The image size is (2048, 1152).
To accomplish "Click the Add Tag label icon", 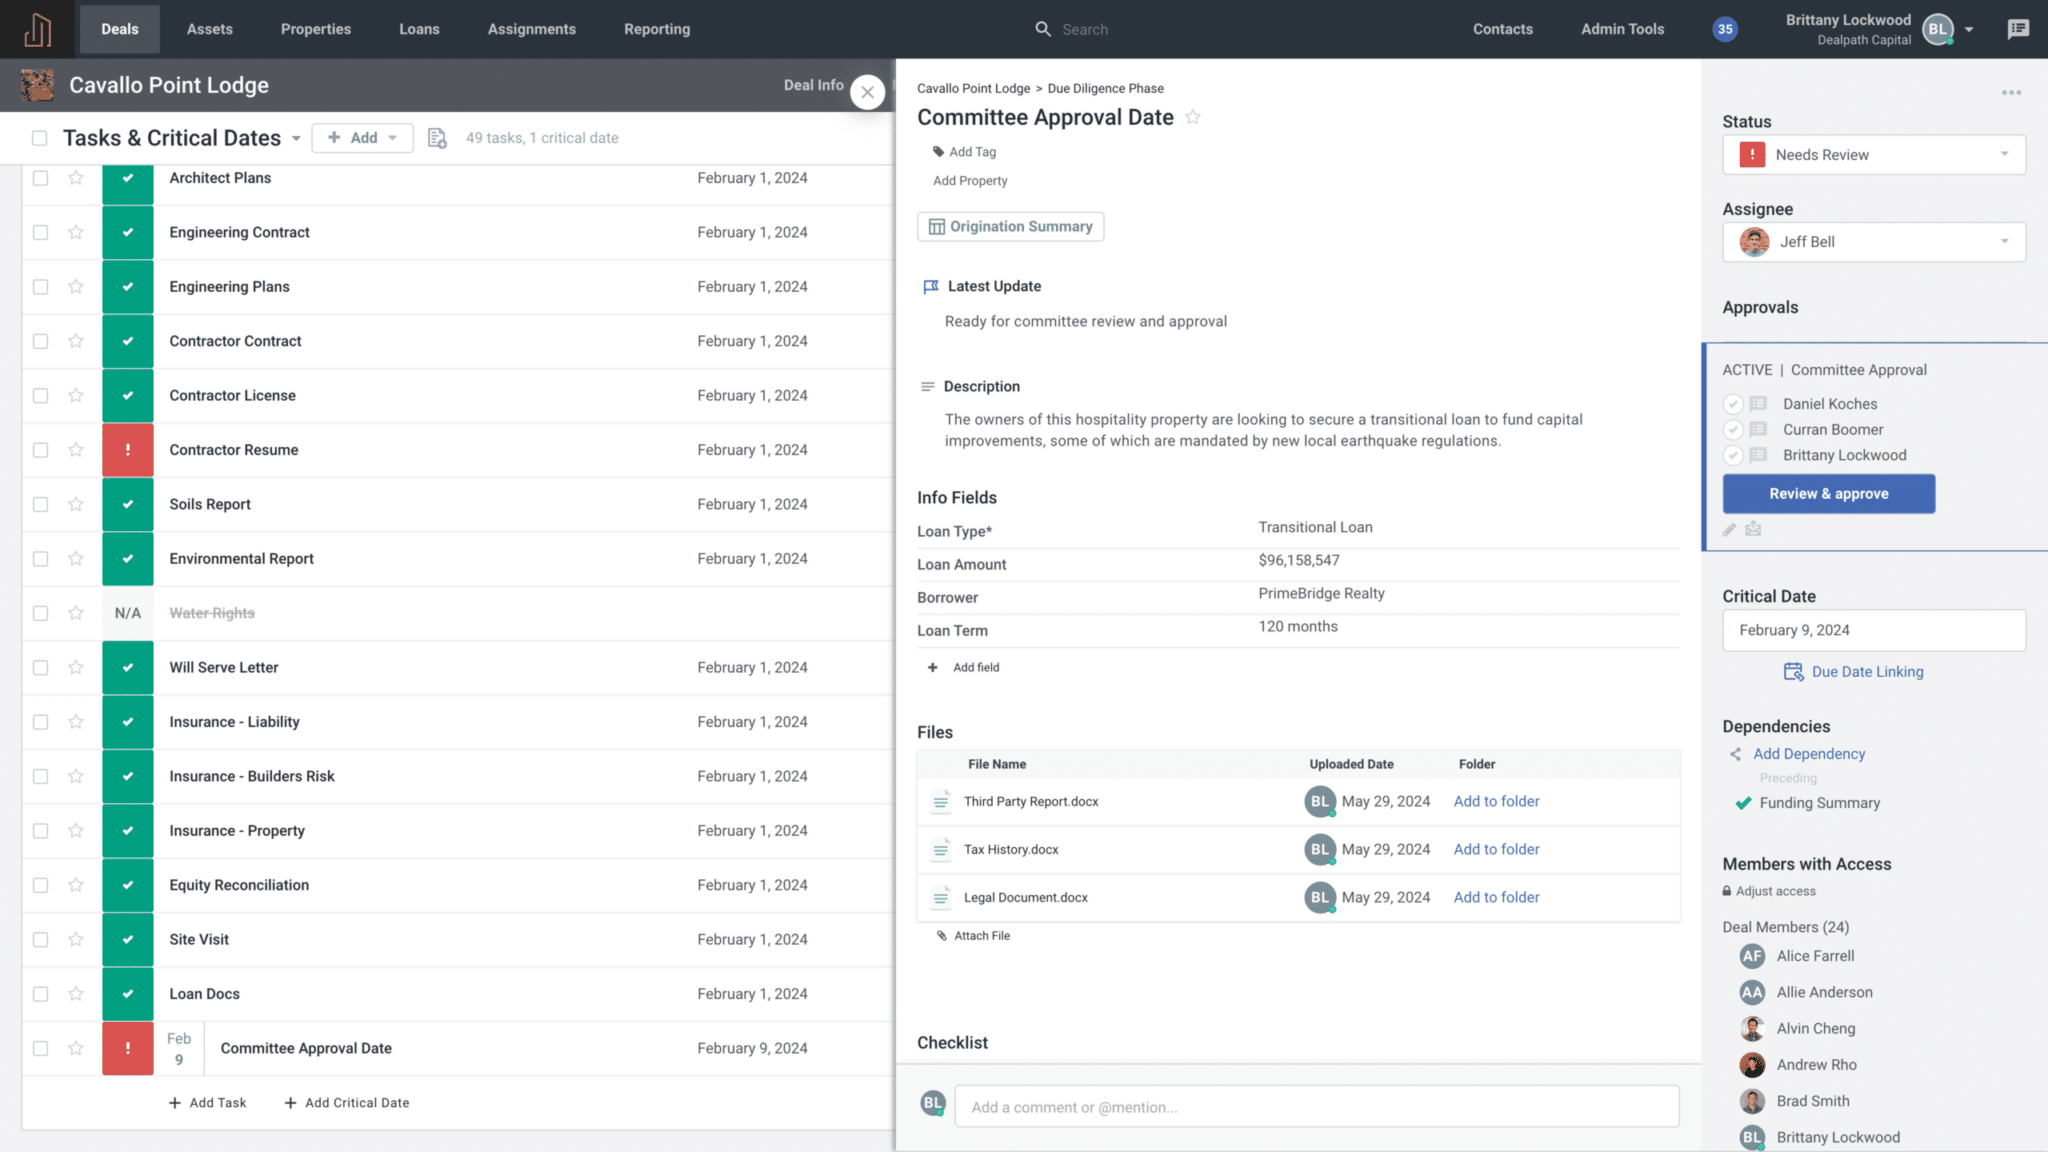I will (x=935, y=151).
